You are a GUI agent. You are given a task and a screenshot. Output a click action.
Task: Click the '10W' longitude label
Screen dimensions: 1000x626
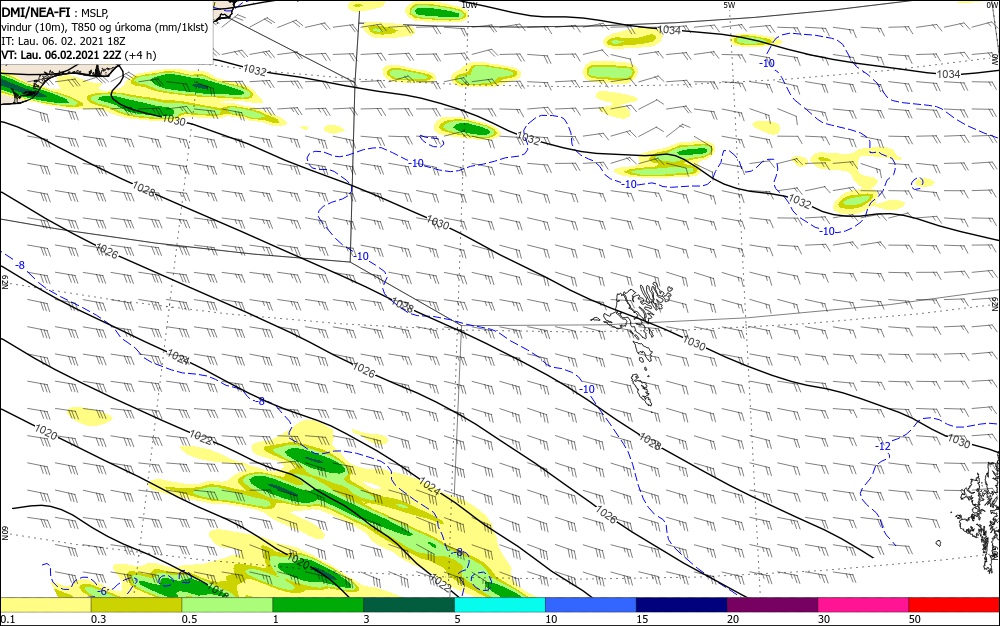[469, 5]
